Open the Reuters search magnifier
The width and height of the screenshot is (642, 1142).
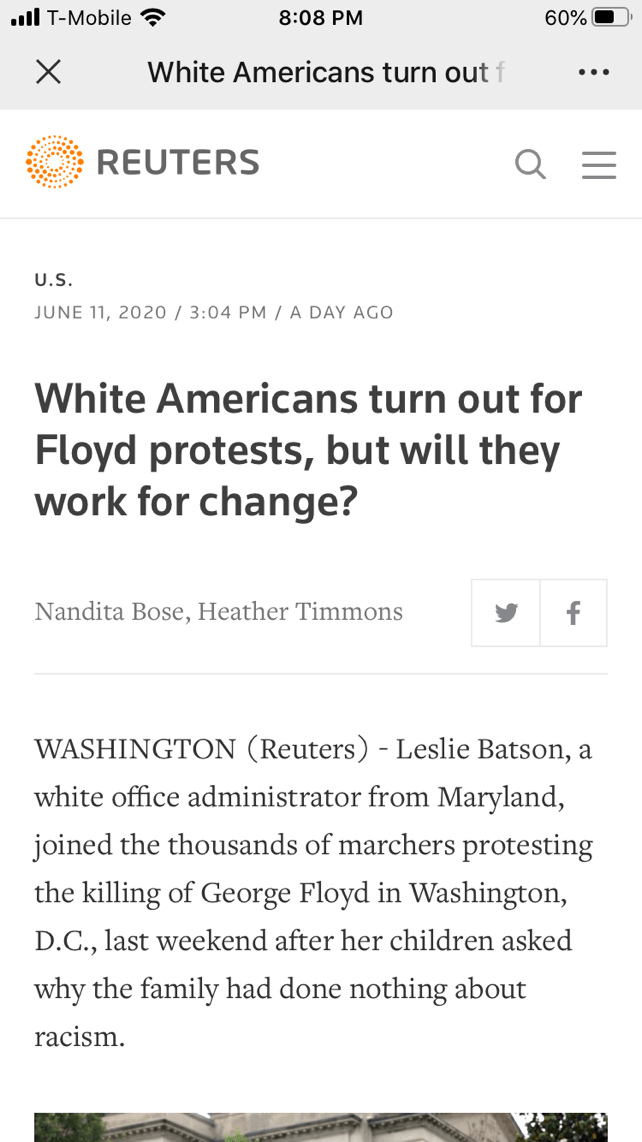point(530,164)
